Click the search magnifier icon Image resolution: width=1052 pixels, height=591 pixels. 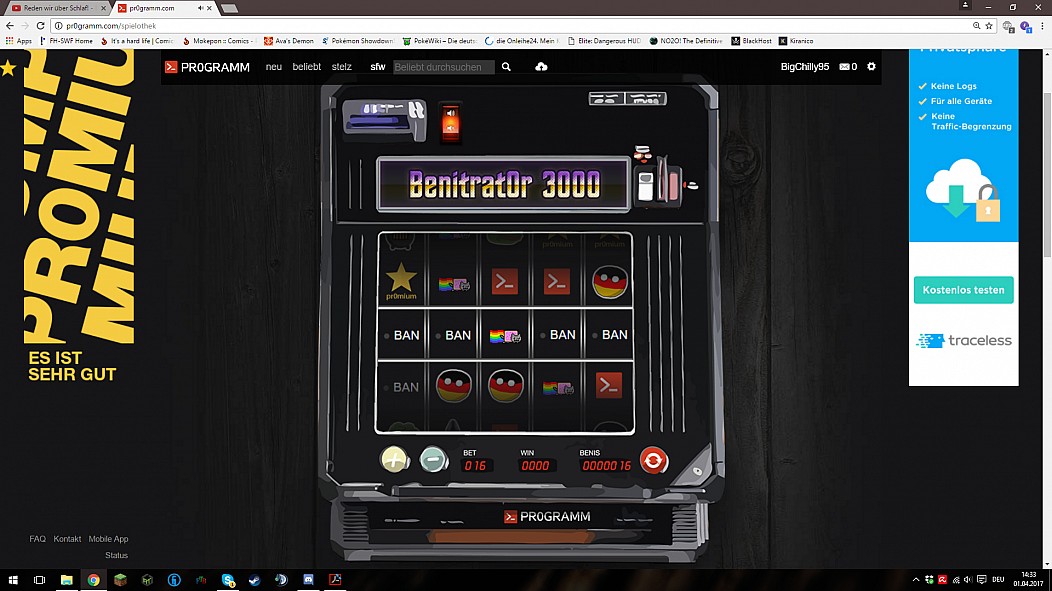pos(506,67)
